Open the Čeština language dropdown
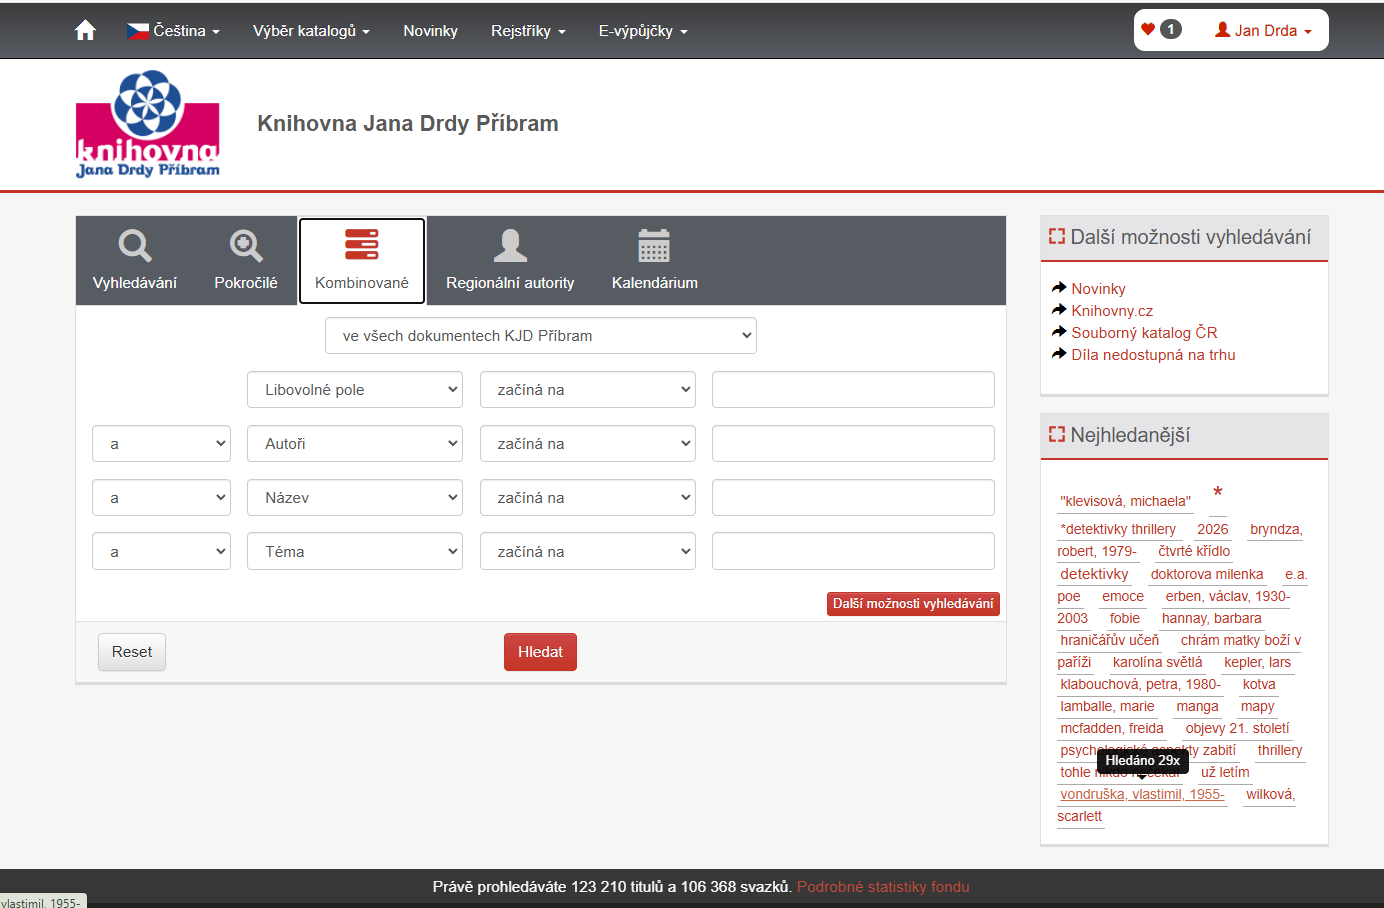The width and height of the screenshot is (1384, 908). click(x=173, y=31)
